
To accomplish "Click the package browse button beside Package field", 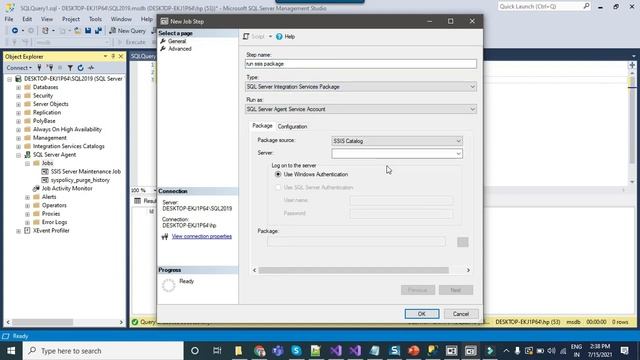I will (462, 242).
